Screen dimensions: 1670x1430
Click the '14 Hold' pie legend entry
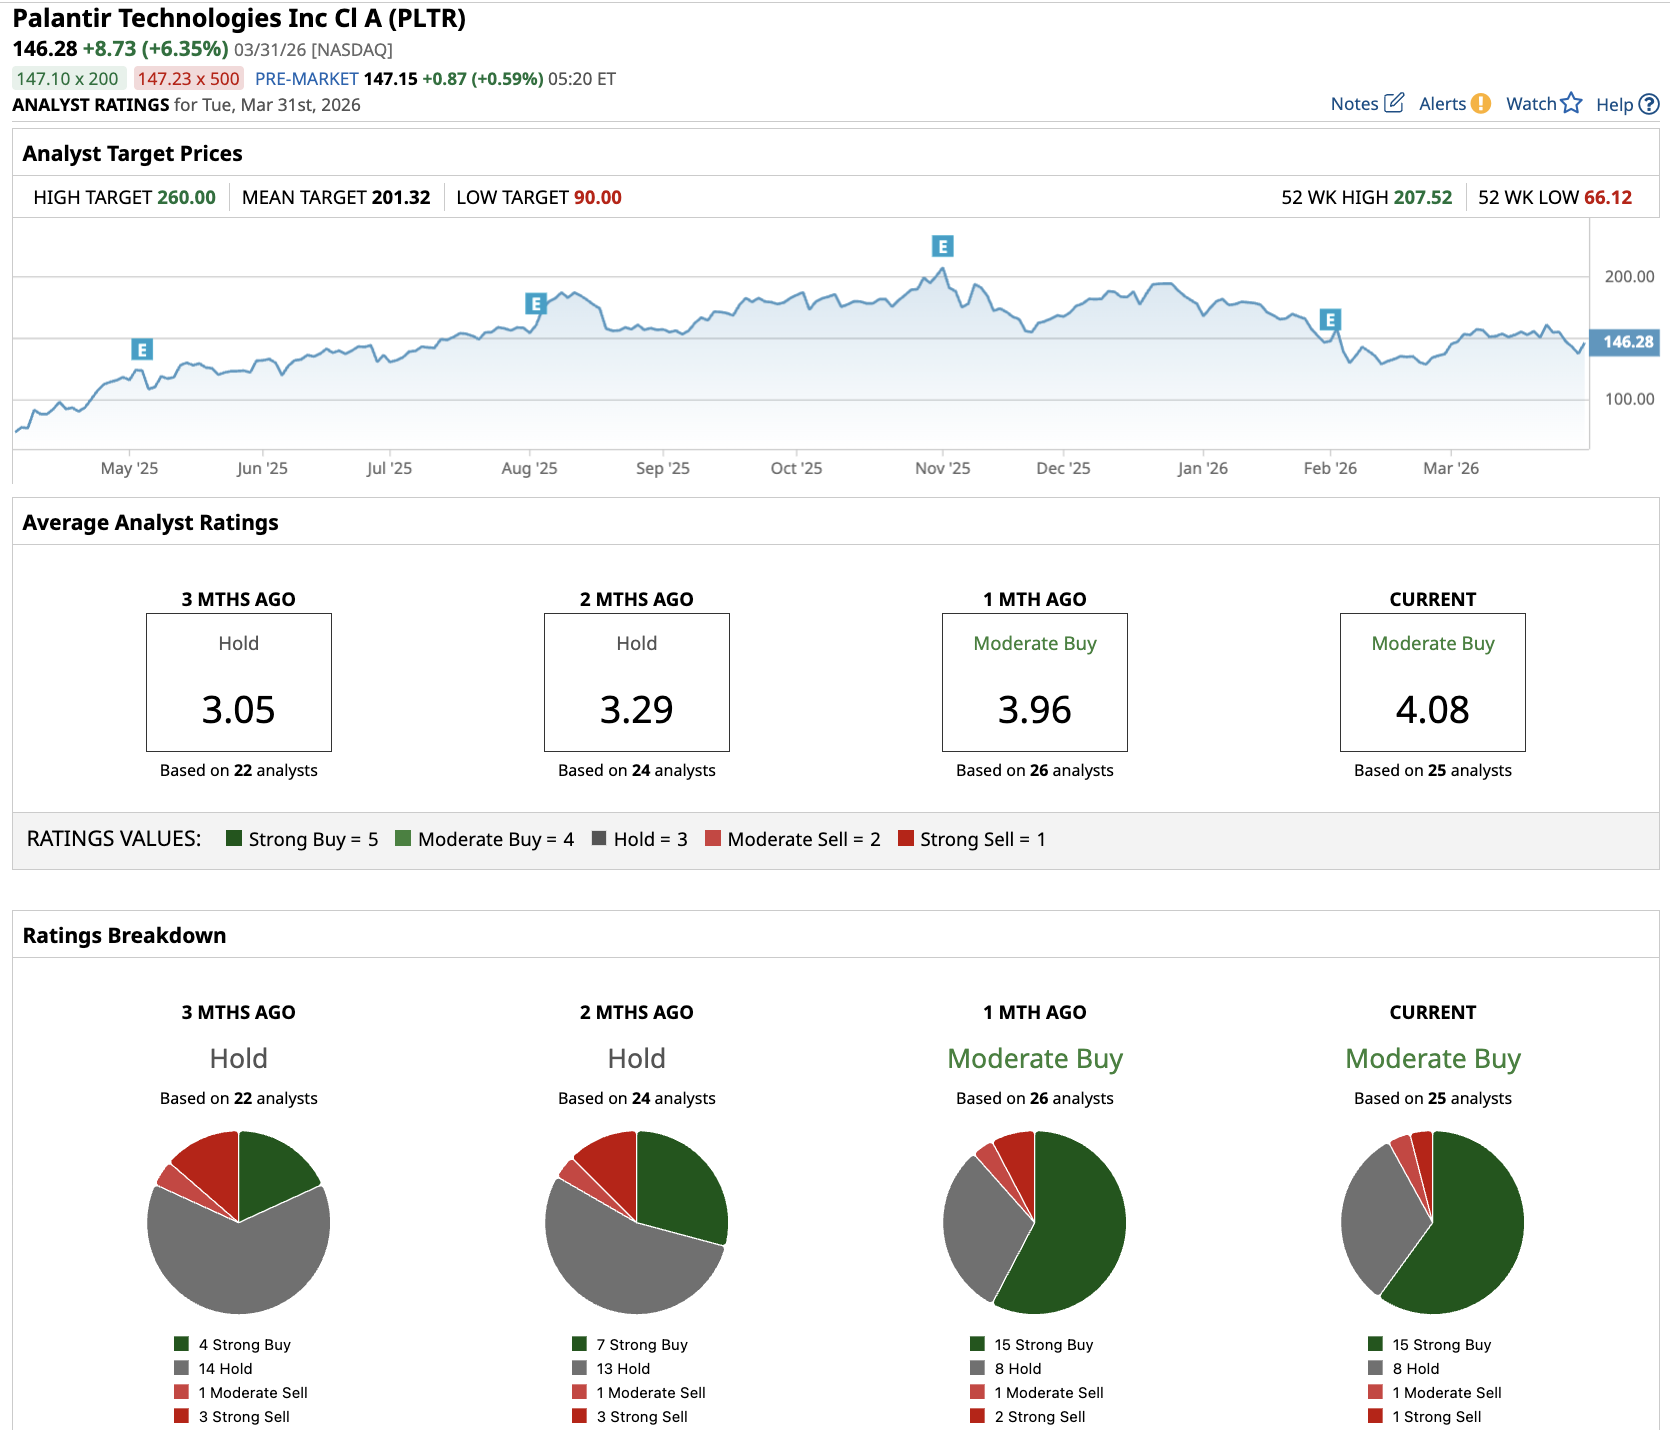click(214, 1369)
